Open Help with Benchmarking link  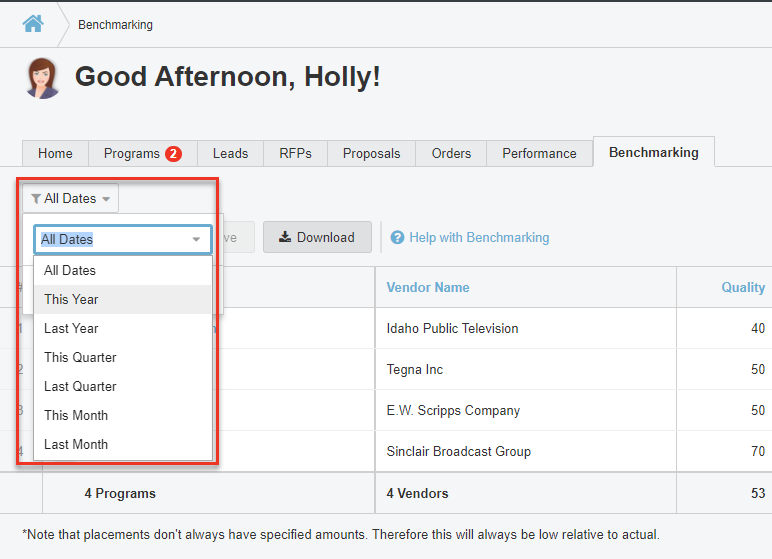[x=479, y=238]
